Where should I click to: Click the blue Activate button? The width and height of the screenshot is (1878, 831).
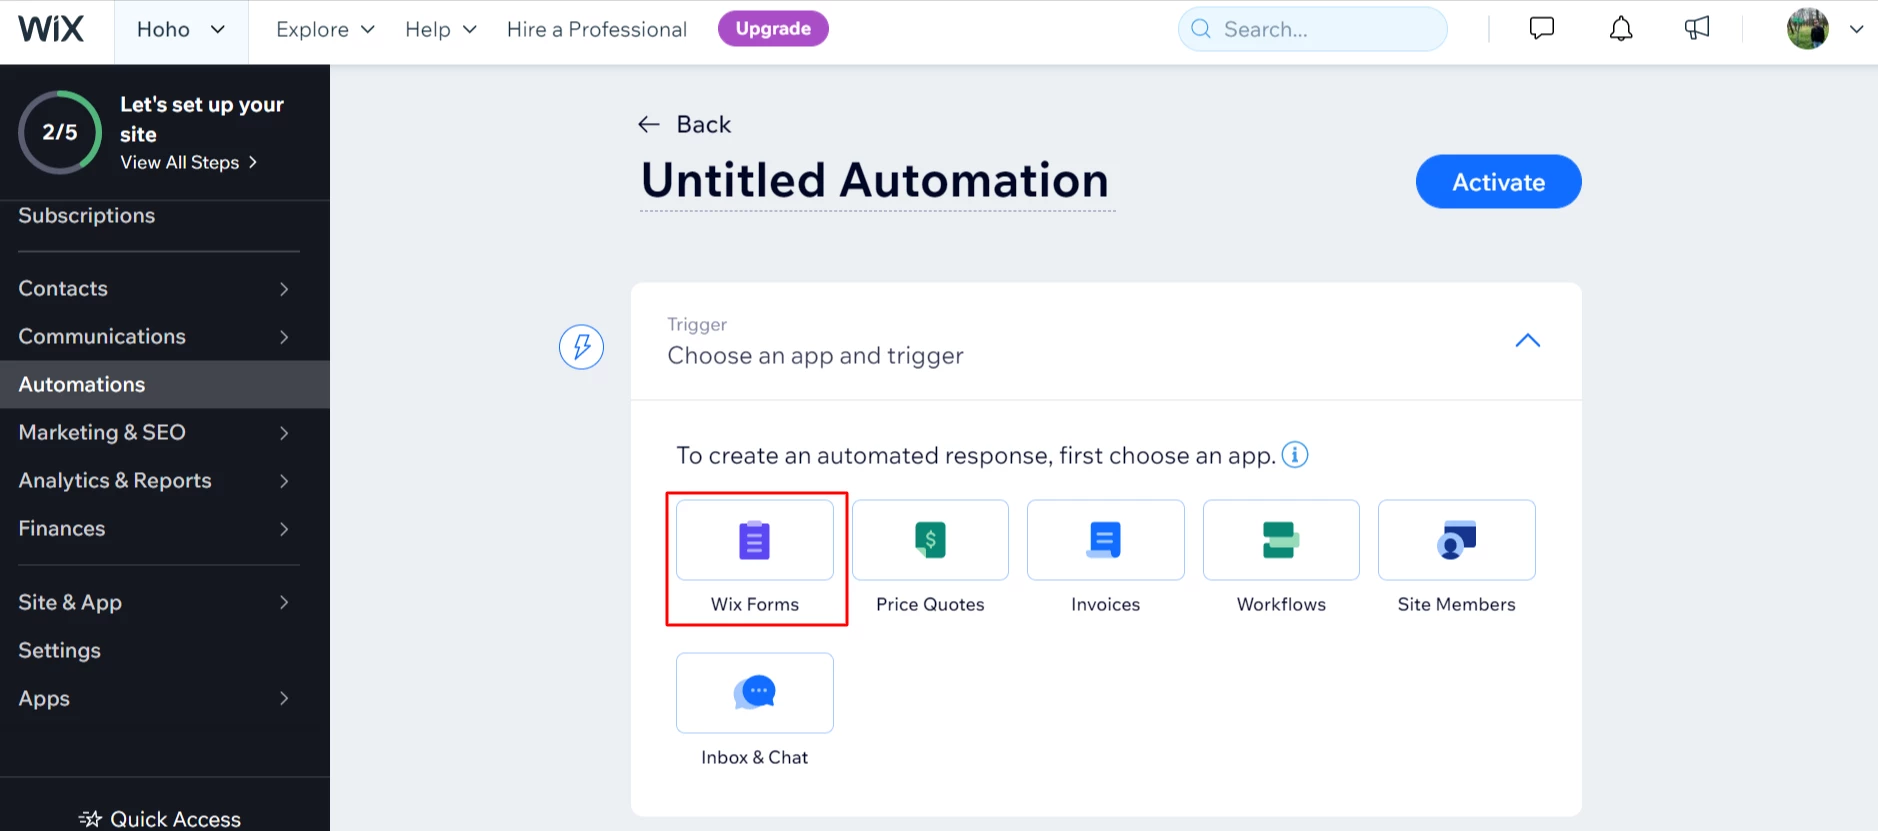pos(1498,182)
